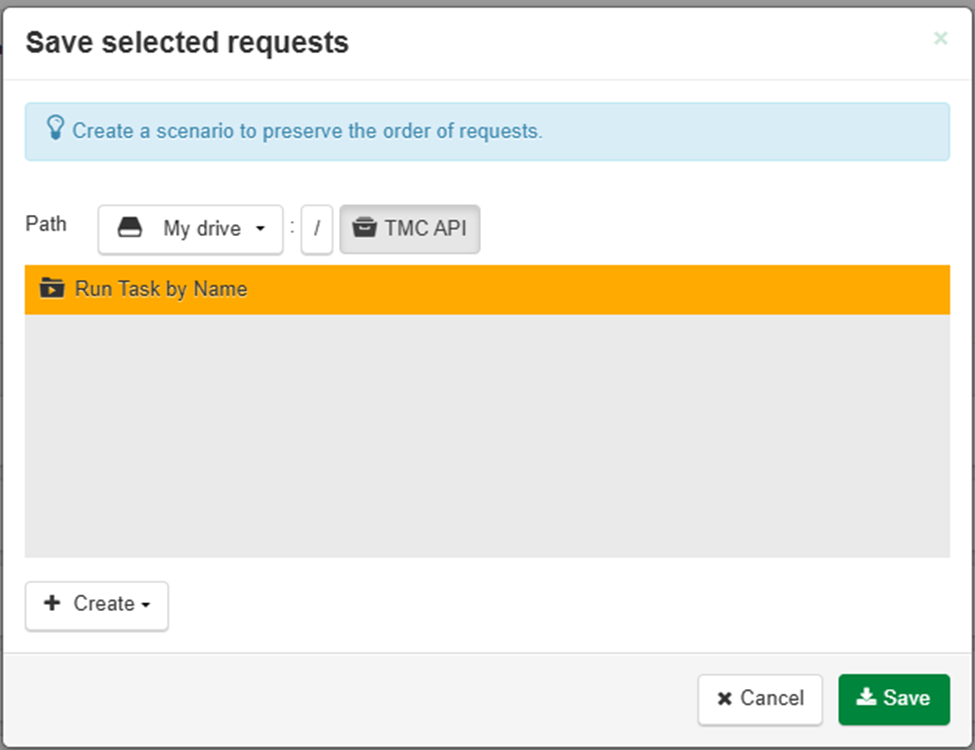Click the Path label next to My drive
The height and width of the screenshot is (750, 975).
pos(46,224)
